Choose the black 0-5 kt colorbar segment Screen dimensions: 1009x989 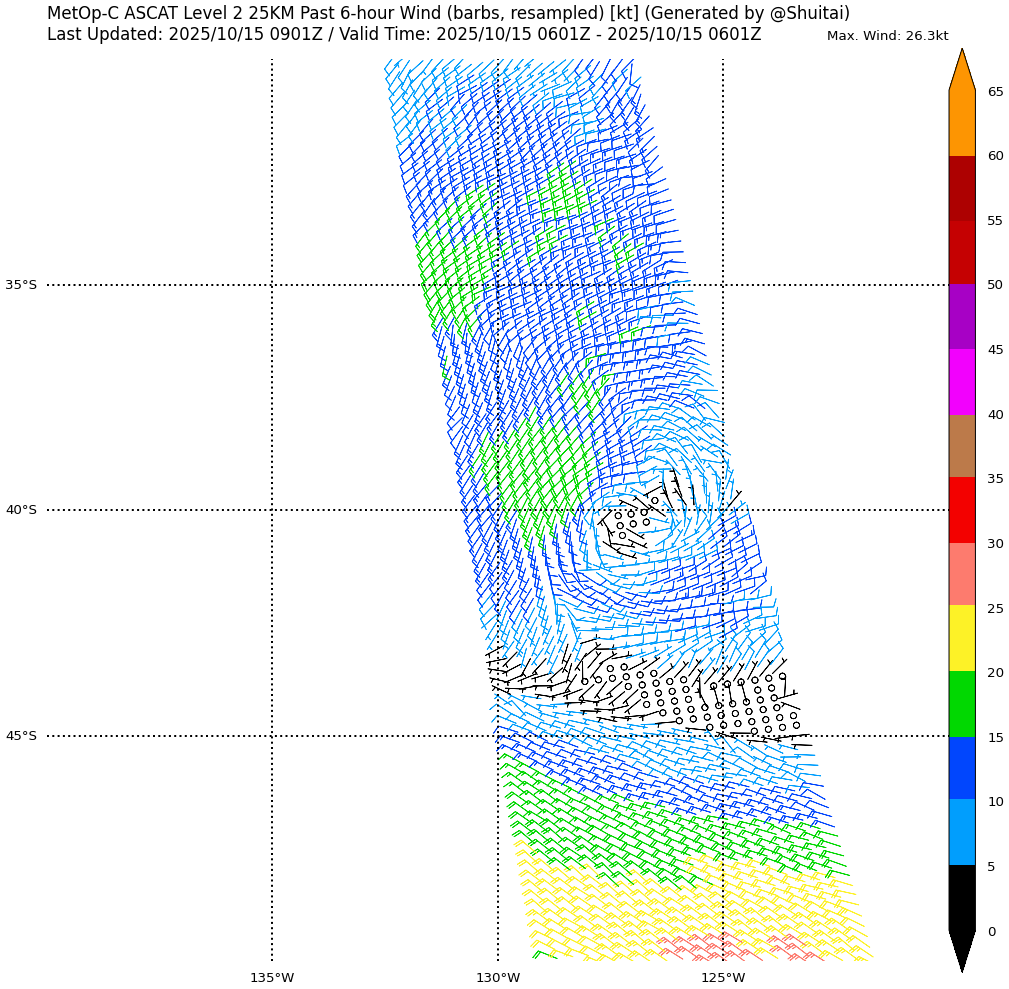point(961,898)
